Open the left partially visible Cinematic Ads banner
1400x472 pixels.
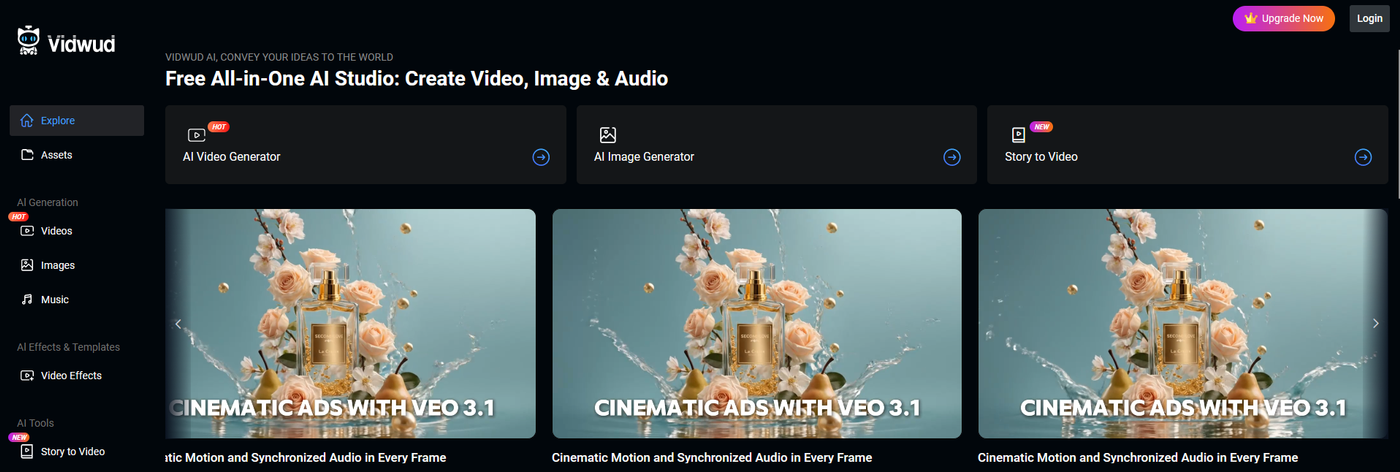click(x=350, y=323)
